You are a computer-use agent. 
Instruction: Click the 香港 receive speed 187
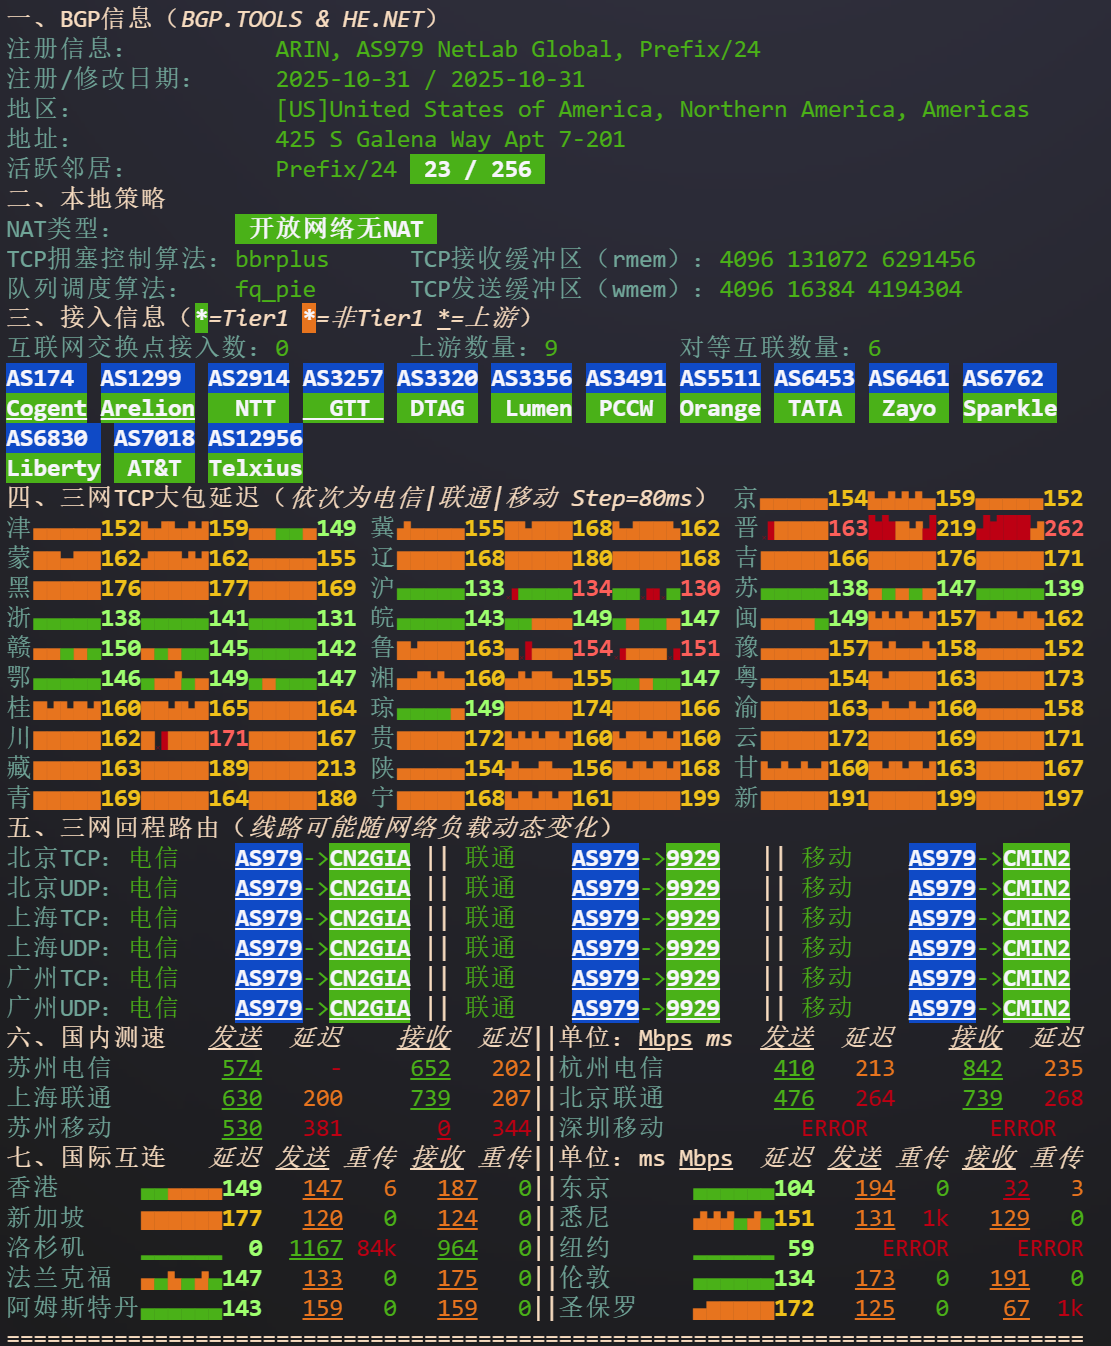click(x=457, y=1188)
